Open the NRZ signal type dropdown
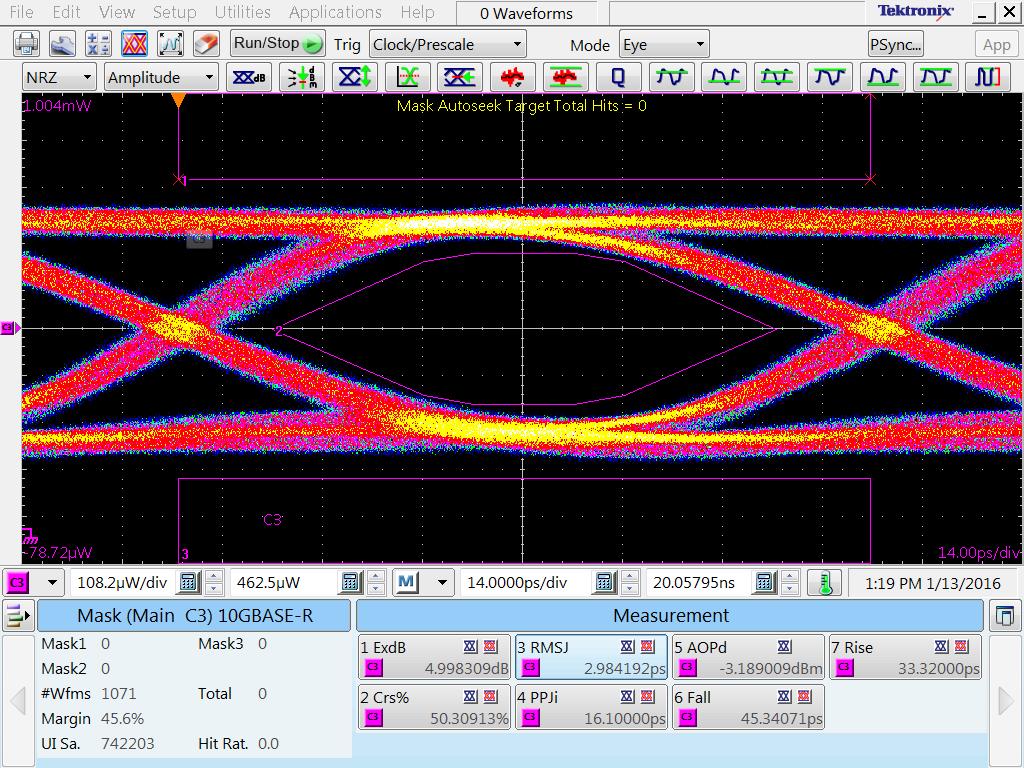The height and width of the screenshot is (768, 1024). [59, 78]
